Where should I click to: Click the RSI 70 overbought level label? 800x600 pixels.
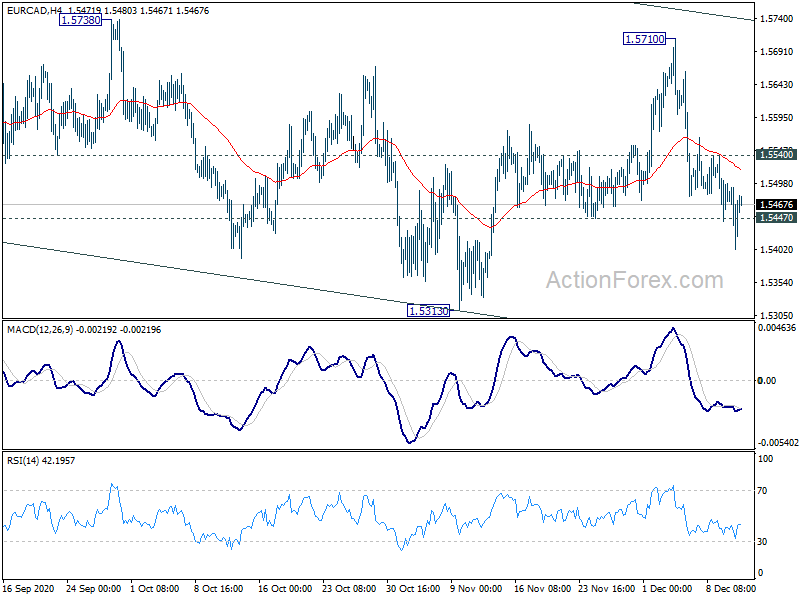click(x=762, y=491)
